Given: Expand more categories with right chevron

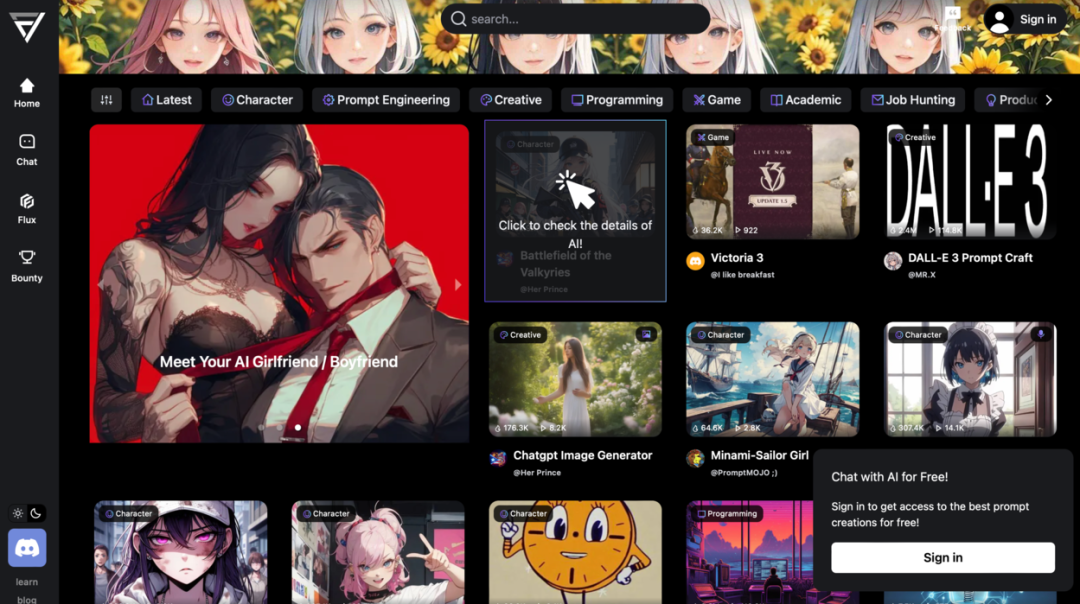Looking at the screenshot, I should 1049,100.
